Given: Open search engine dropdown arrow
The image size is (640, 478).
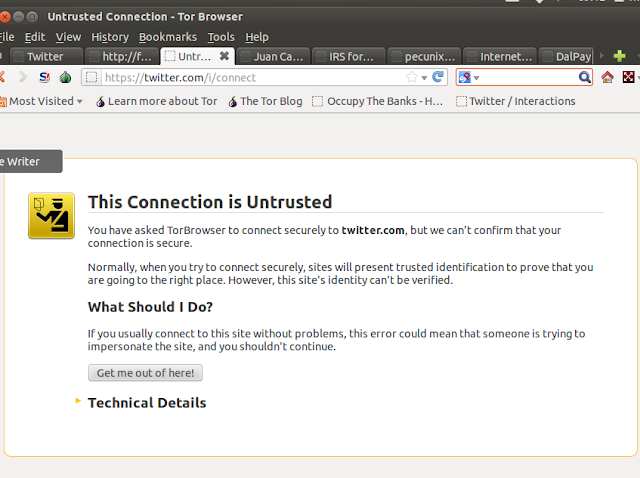Looking at the screenshot, I should 476,78.
